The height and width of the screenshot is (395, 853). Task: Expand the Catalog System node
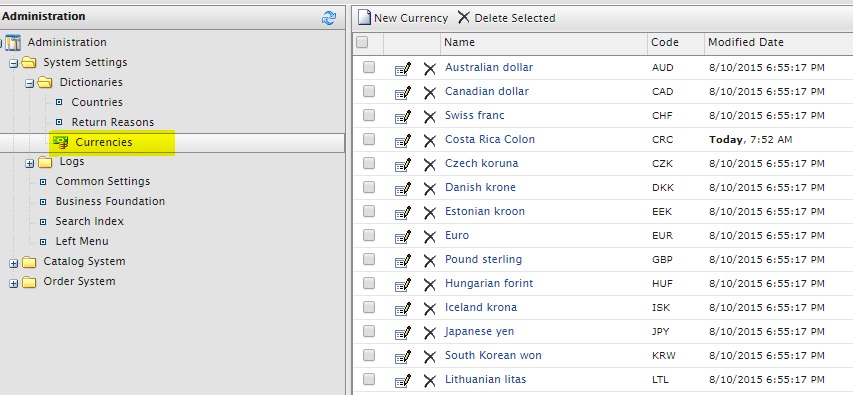14,263
